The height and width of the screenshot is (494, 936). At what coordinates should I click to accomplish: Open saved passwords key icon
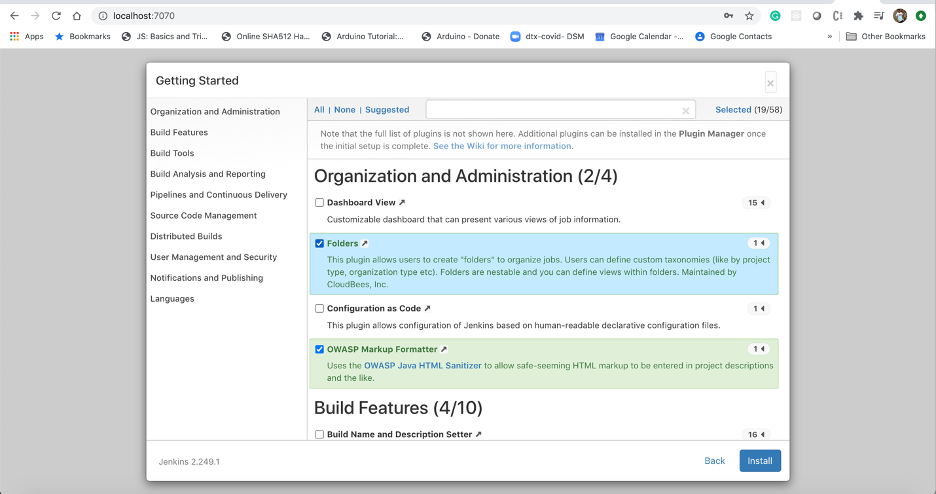(728, 16)
